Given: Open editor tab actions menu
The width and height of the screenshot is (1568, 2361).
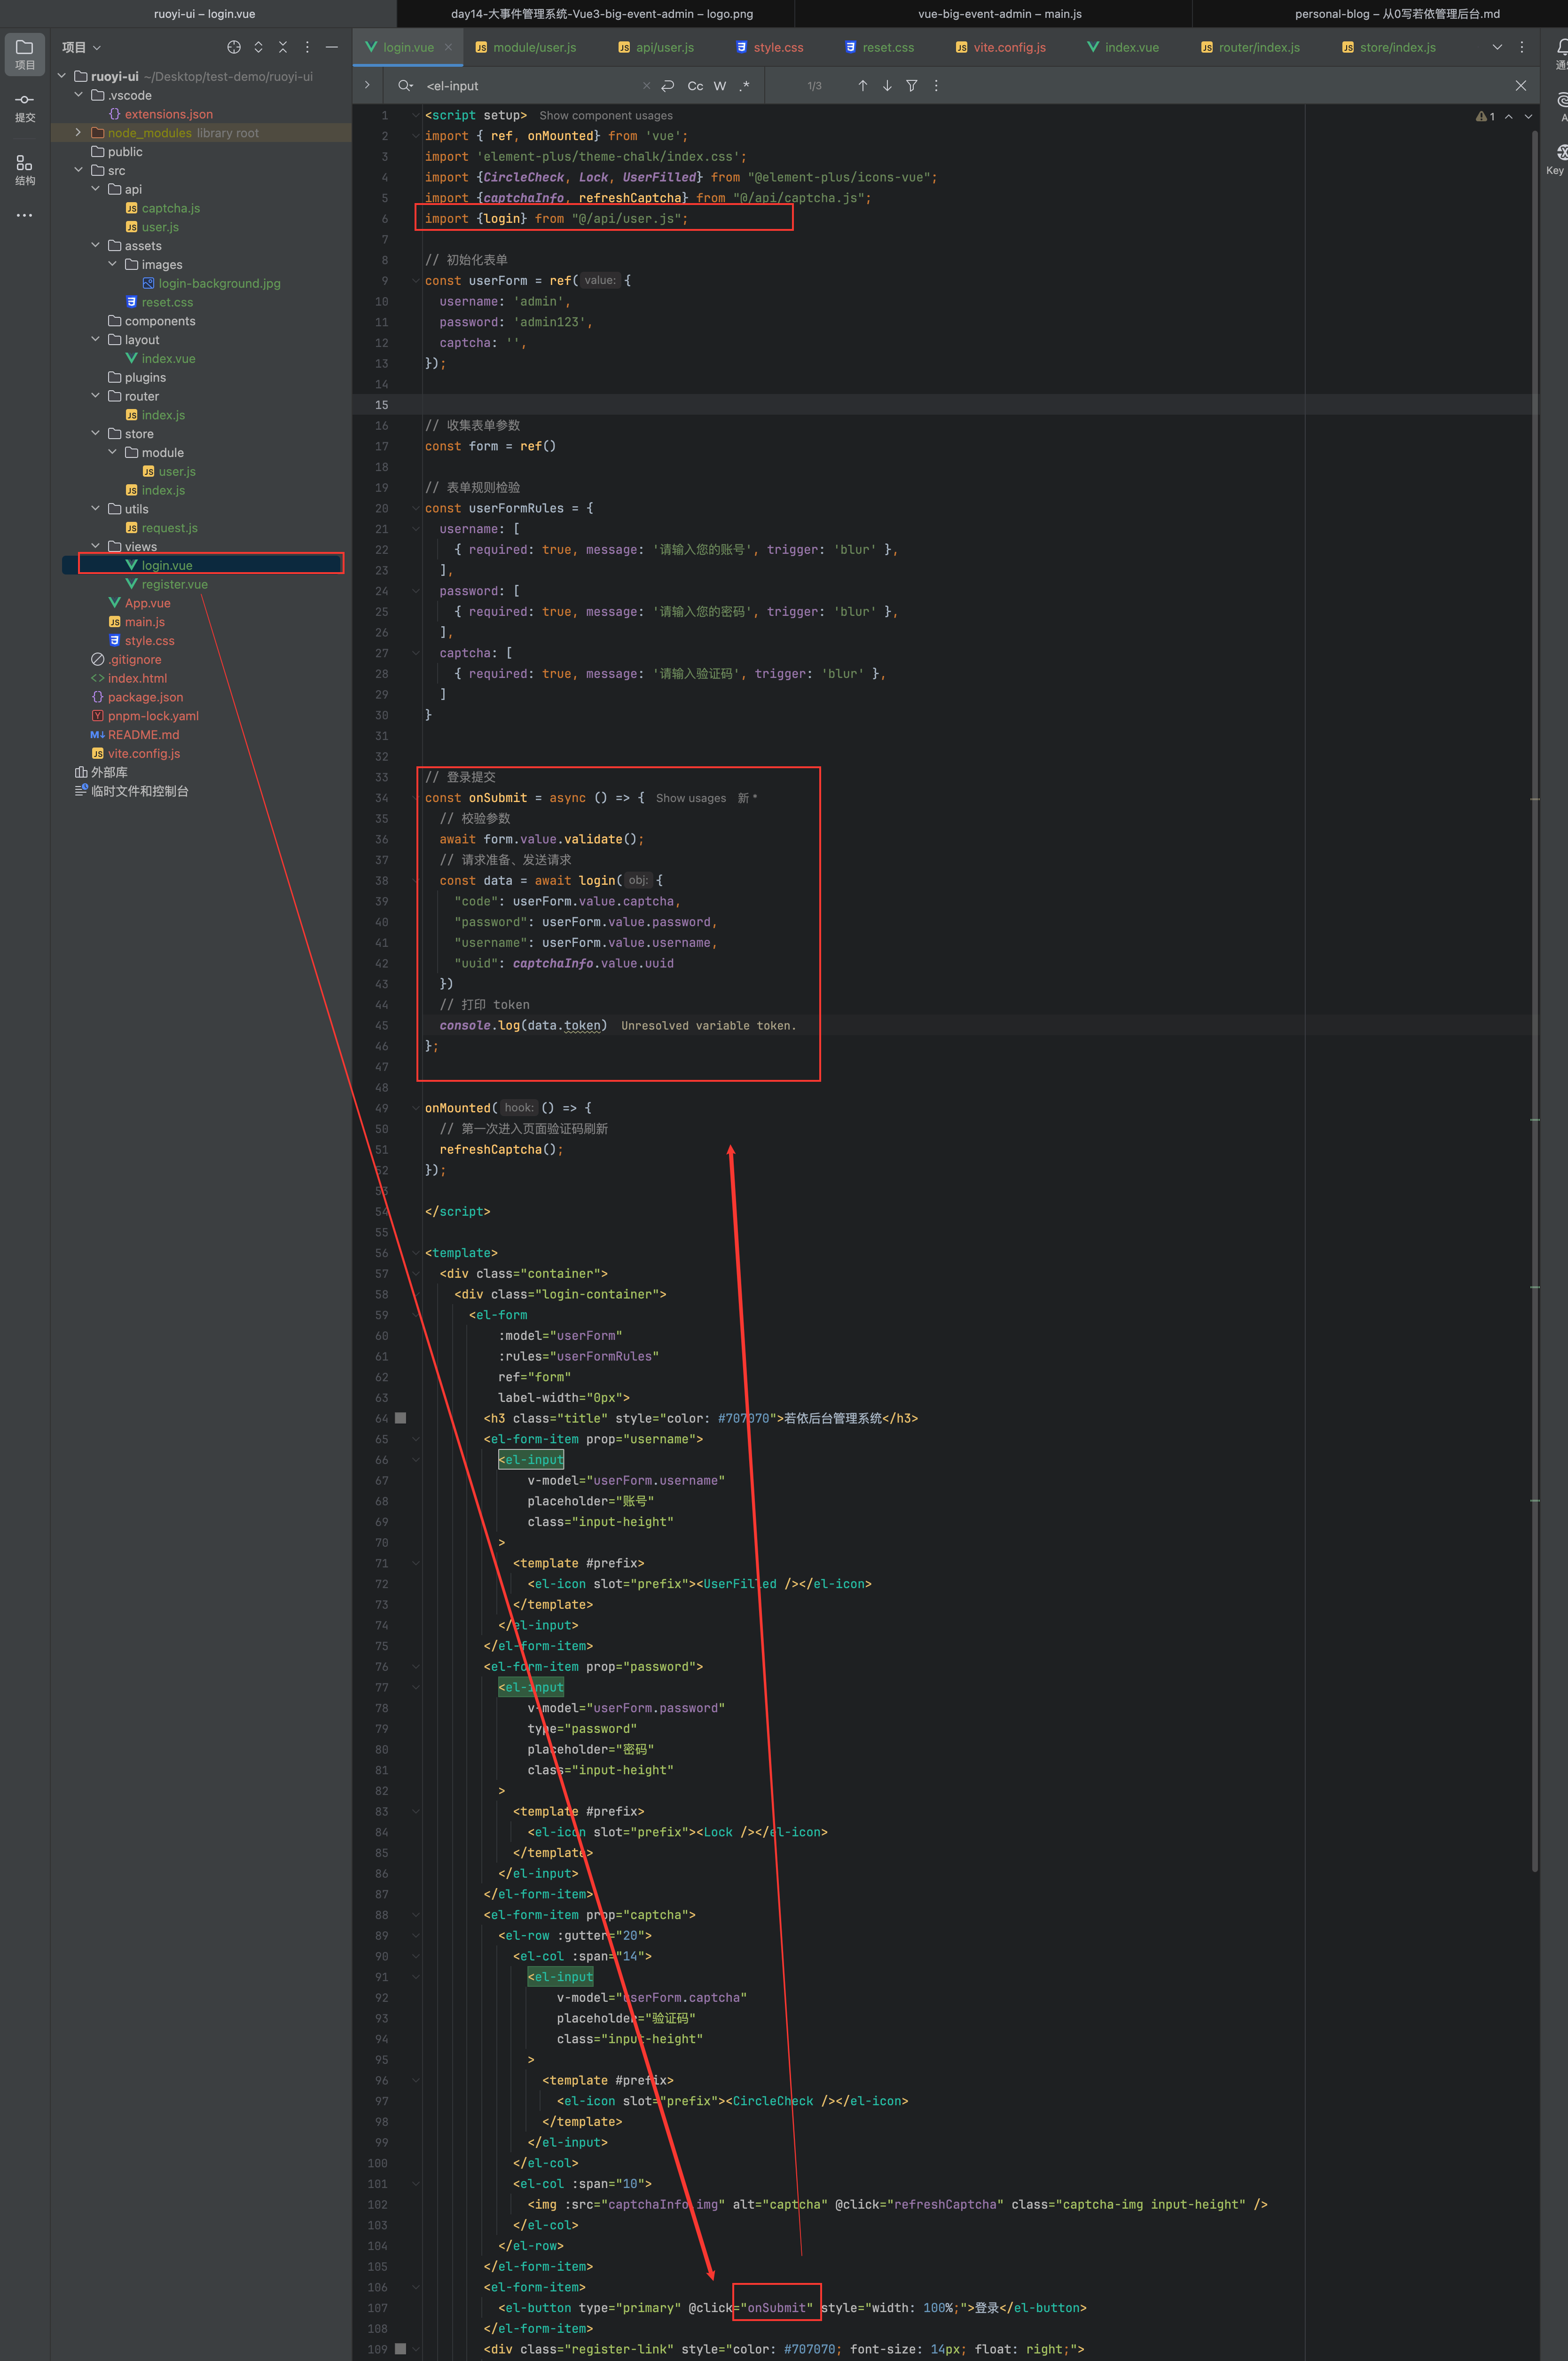Looking at the screenshot, I should tap(1522, 47).
